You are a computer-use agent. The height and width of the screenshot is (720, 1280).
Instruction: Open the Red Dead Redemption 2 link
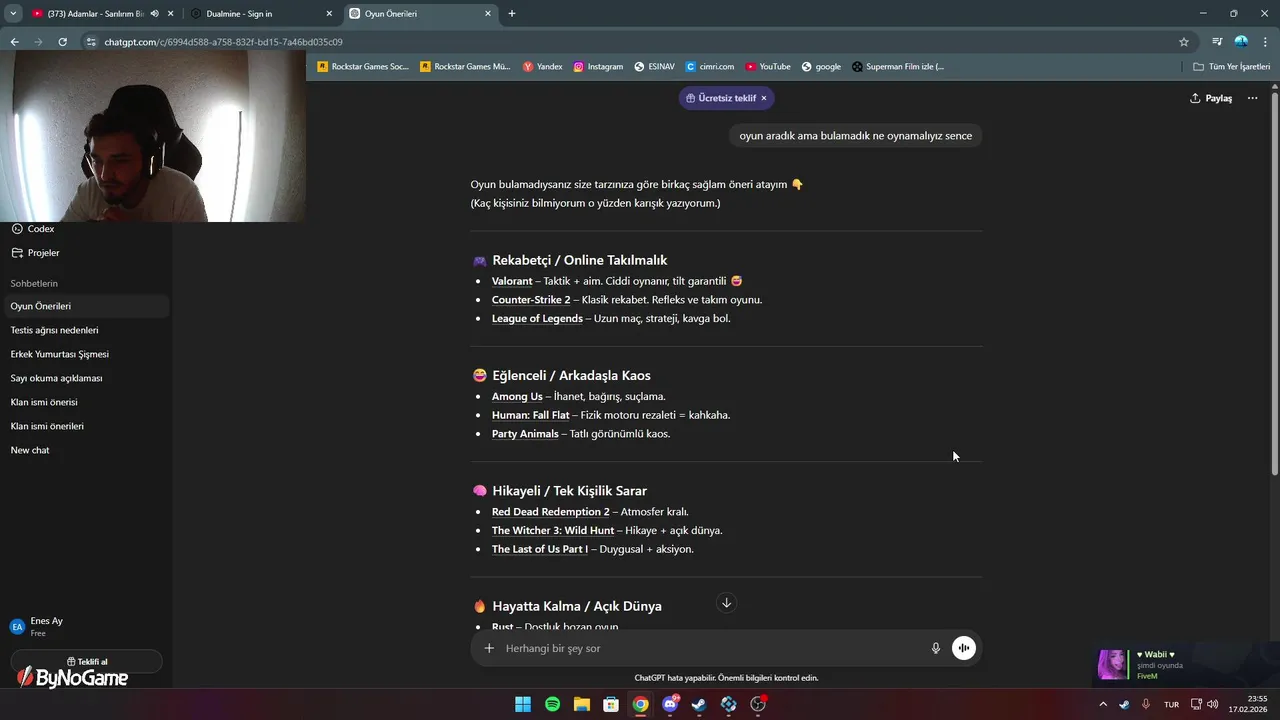tap(550, 512)
